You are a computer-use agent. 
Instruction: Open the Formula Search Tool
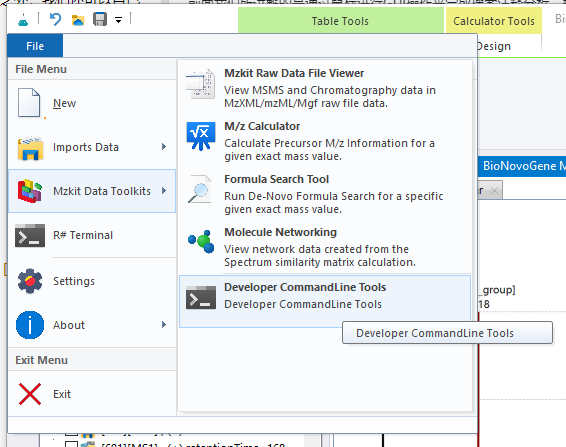click(x=325, y=194)
